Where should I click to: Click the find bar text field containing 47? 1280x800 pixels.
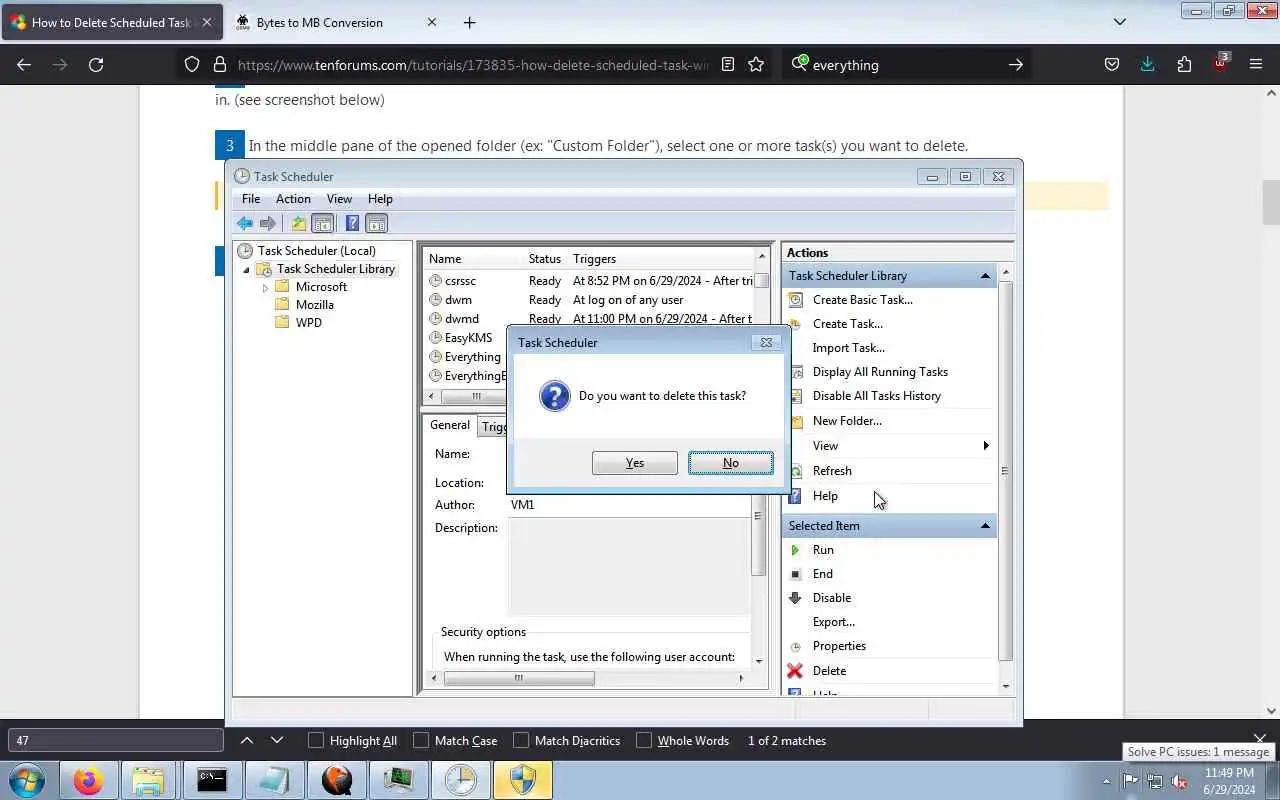click(115, 740)
